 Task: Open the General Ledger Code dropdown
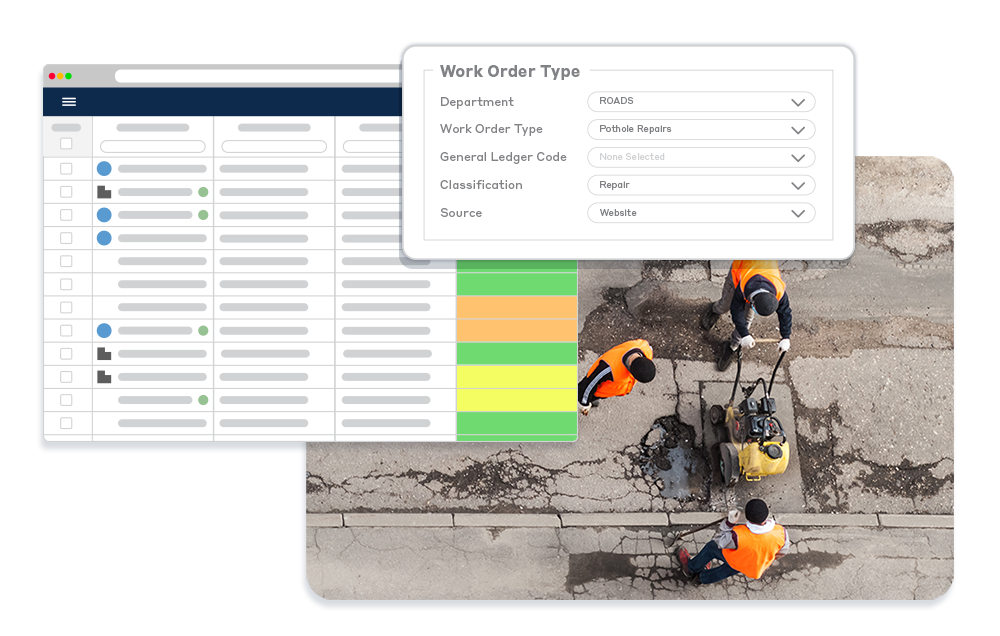701,158
